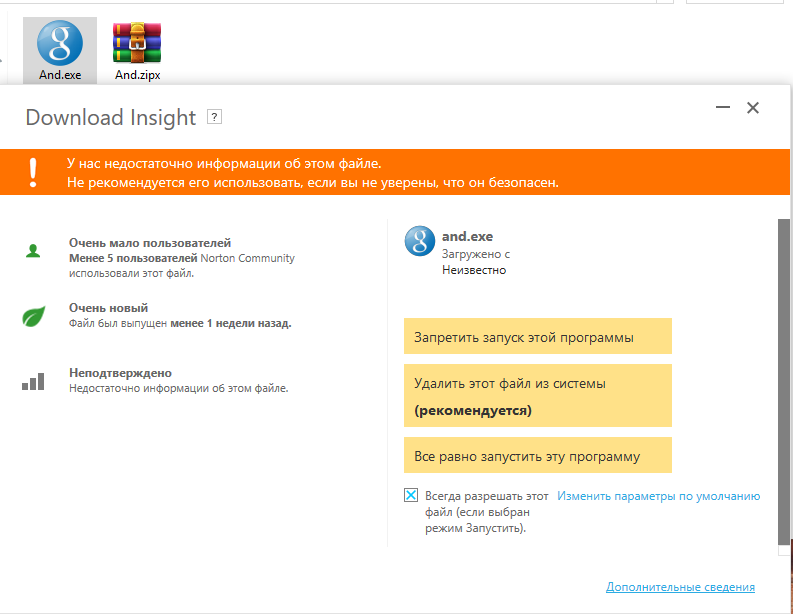793x614 pixels.
Task: Open 'Изменить параметры по умолчанию' link
Action: [x=659, y=496]
